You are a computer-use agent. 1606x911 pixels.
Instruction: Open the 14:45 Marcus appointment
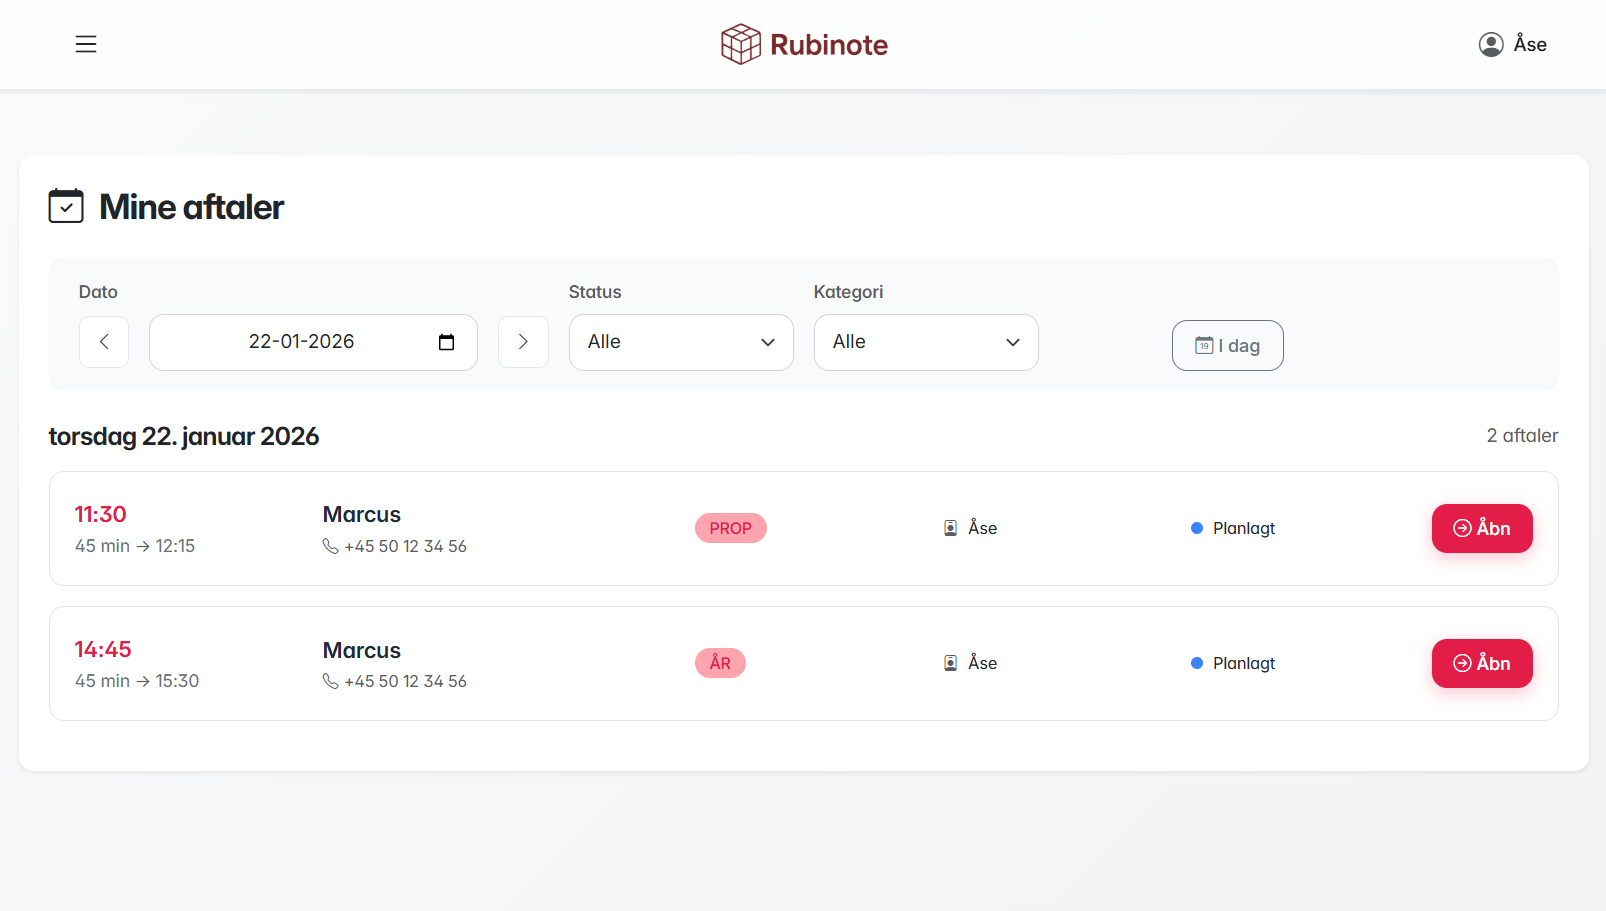tap(1481, 663)
